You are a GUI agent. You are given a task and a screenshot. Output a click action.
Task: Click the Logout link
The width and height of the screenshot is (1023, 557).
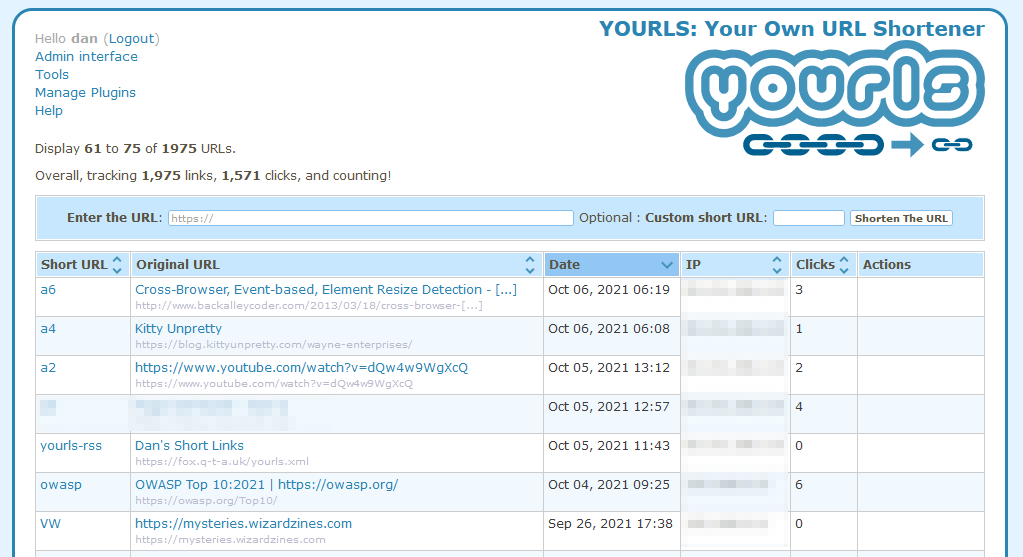131,39
